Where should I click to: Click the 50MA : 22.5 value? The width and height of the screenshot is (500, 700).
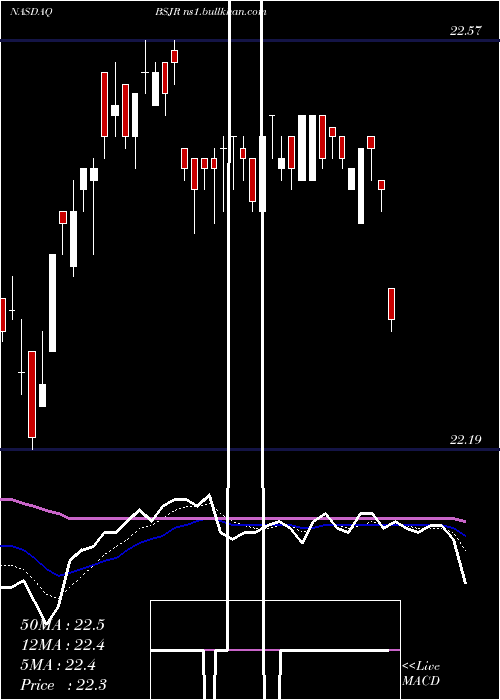tap(62, 625)
